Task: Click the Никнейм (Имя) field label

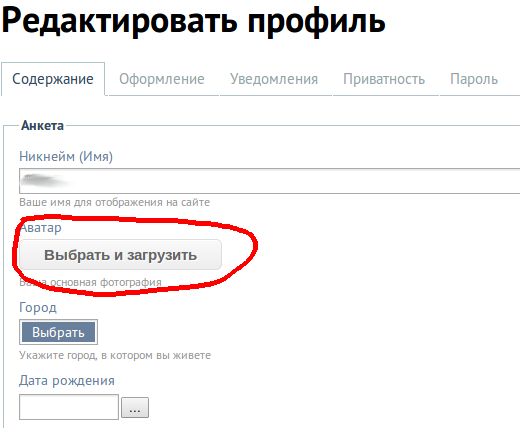Action: click(66, 156)
